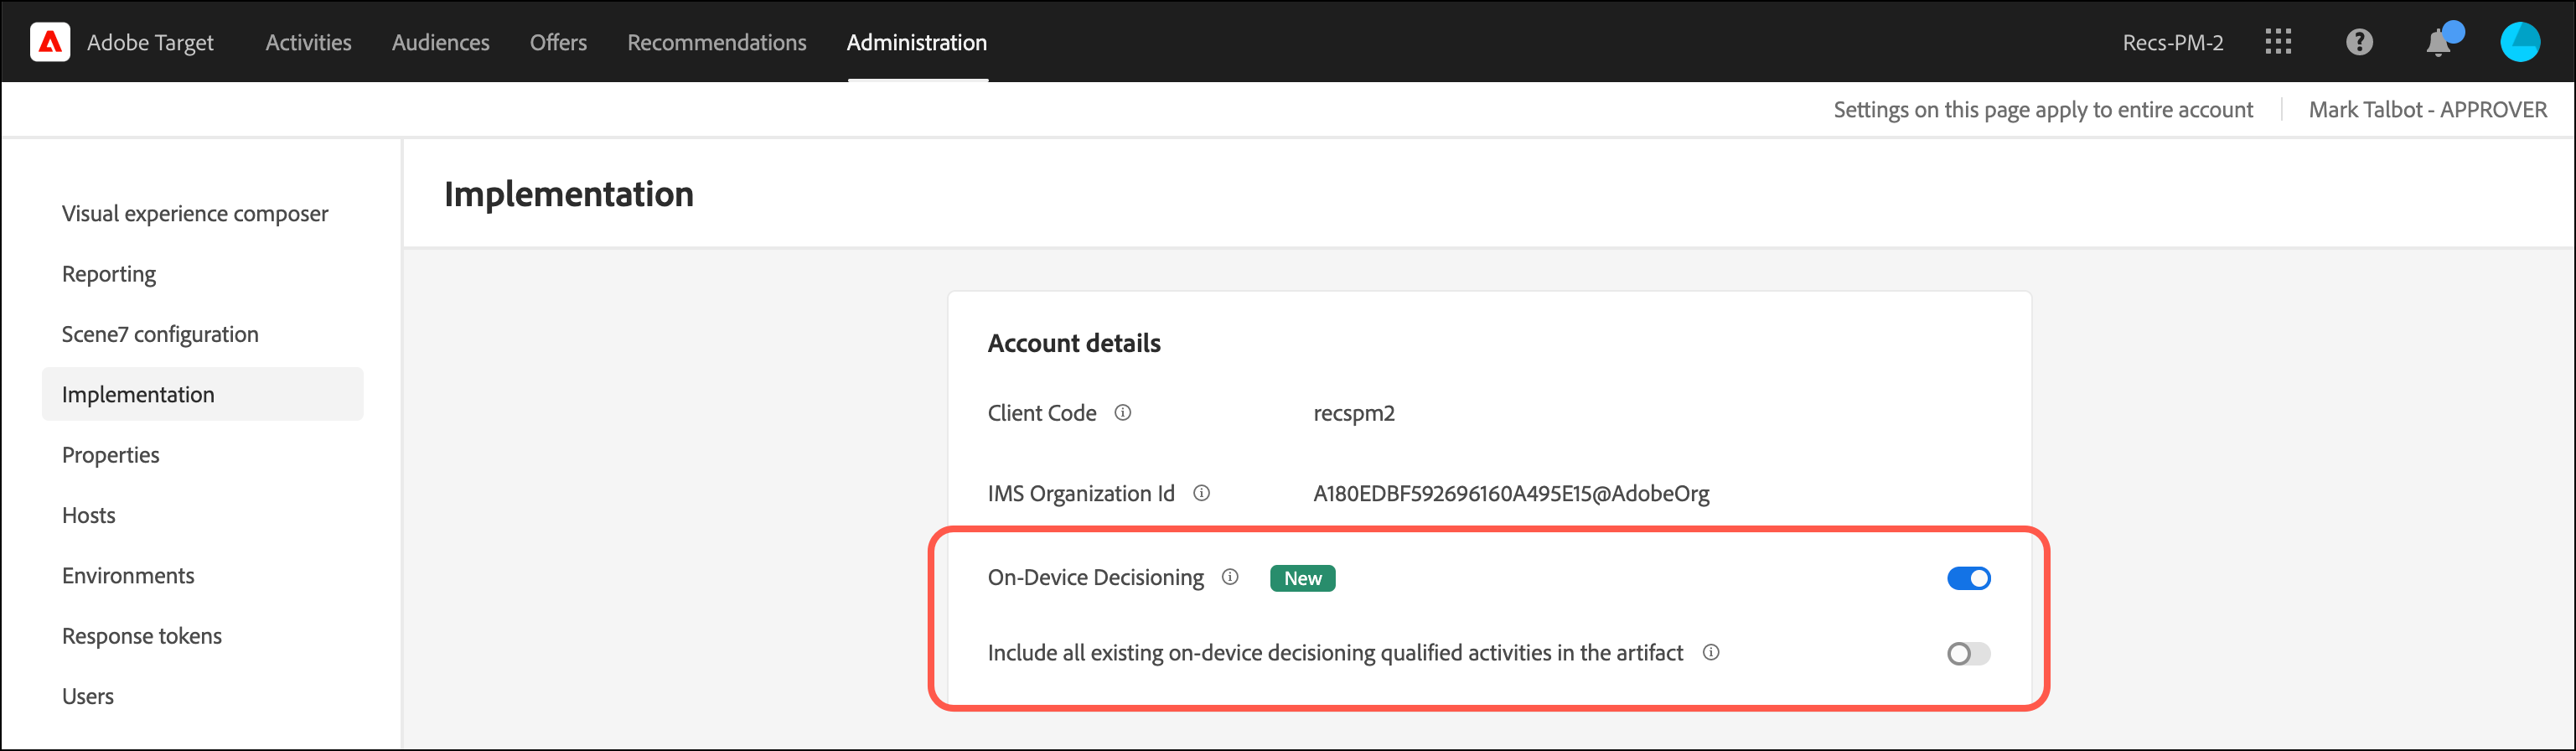
Task: Open the app switcher grid icon
Action: point(2277,42)
